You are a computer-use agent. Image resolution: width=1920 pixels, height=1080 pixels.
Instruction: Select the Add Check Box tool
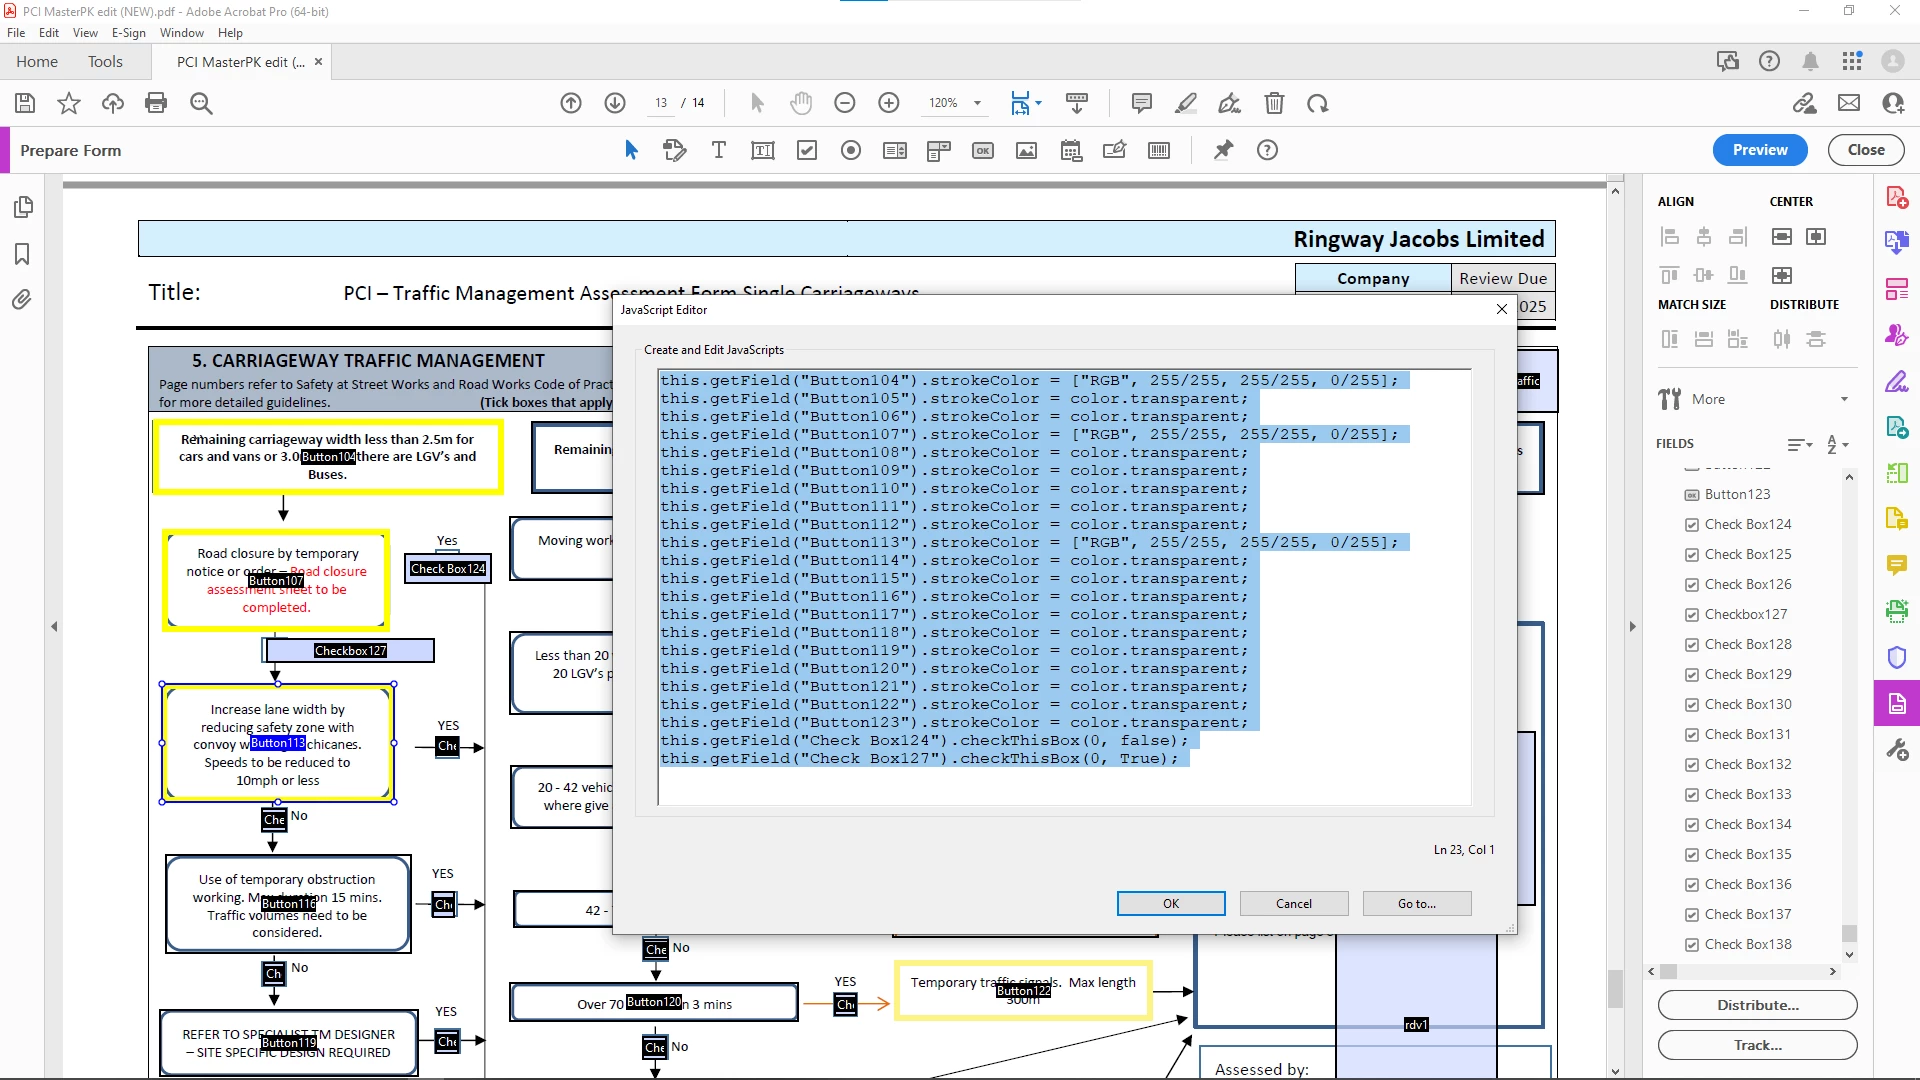(x=807, y=150)
